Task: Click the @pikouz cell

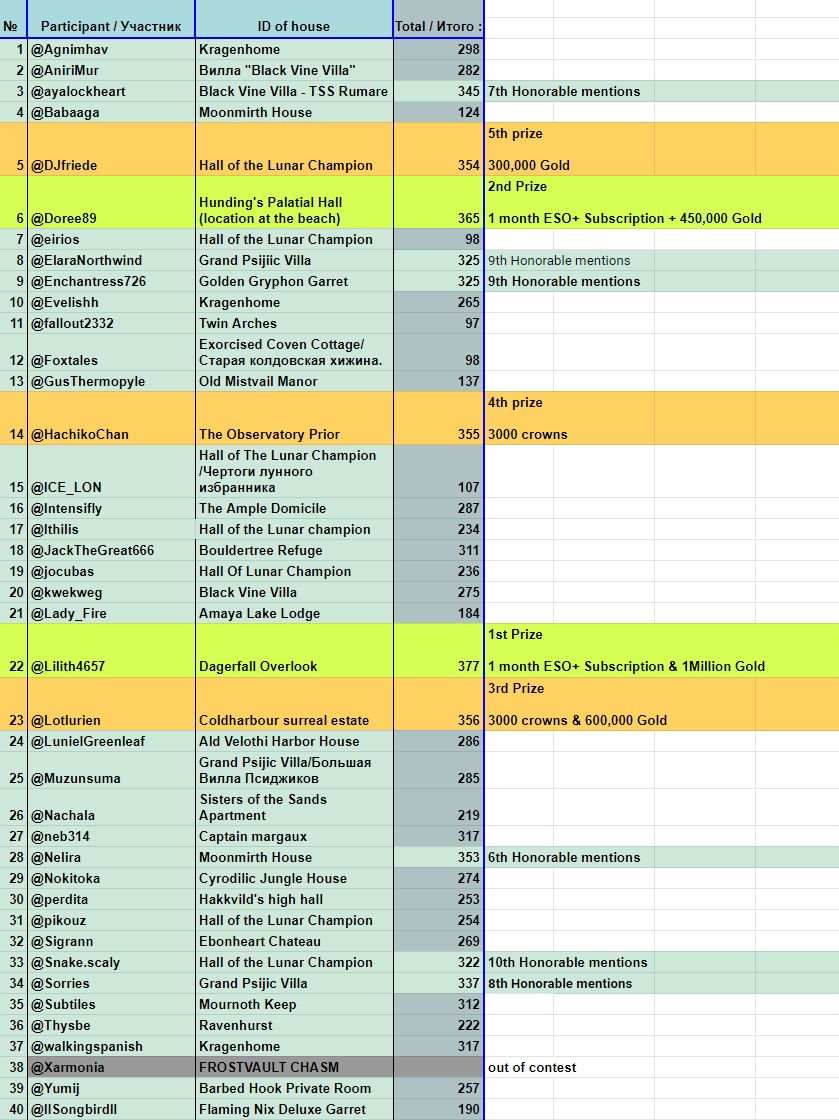Action: [111, 920]
